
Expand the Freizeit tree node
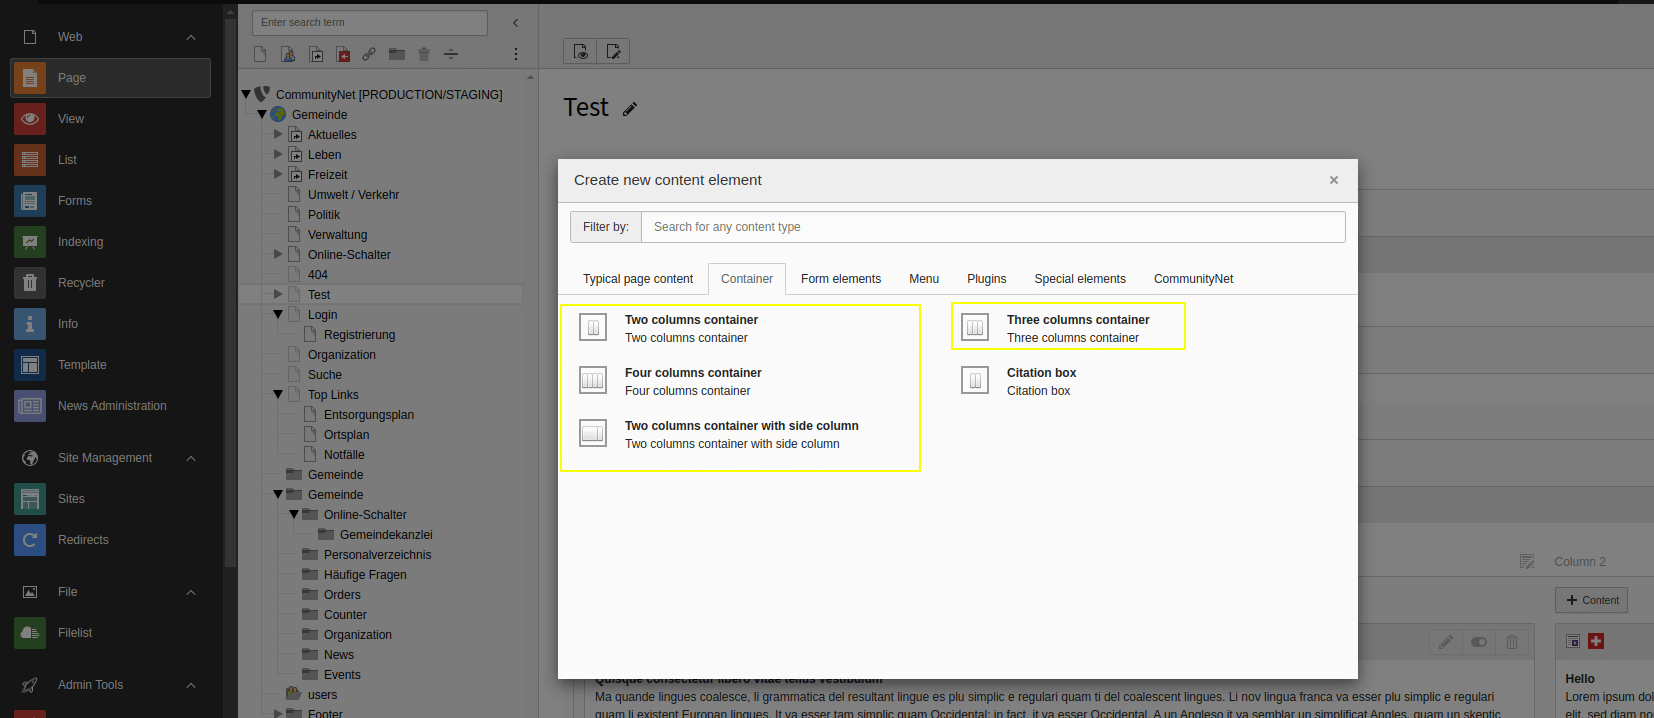(x=278, y=174)
